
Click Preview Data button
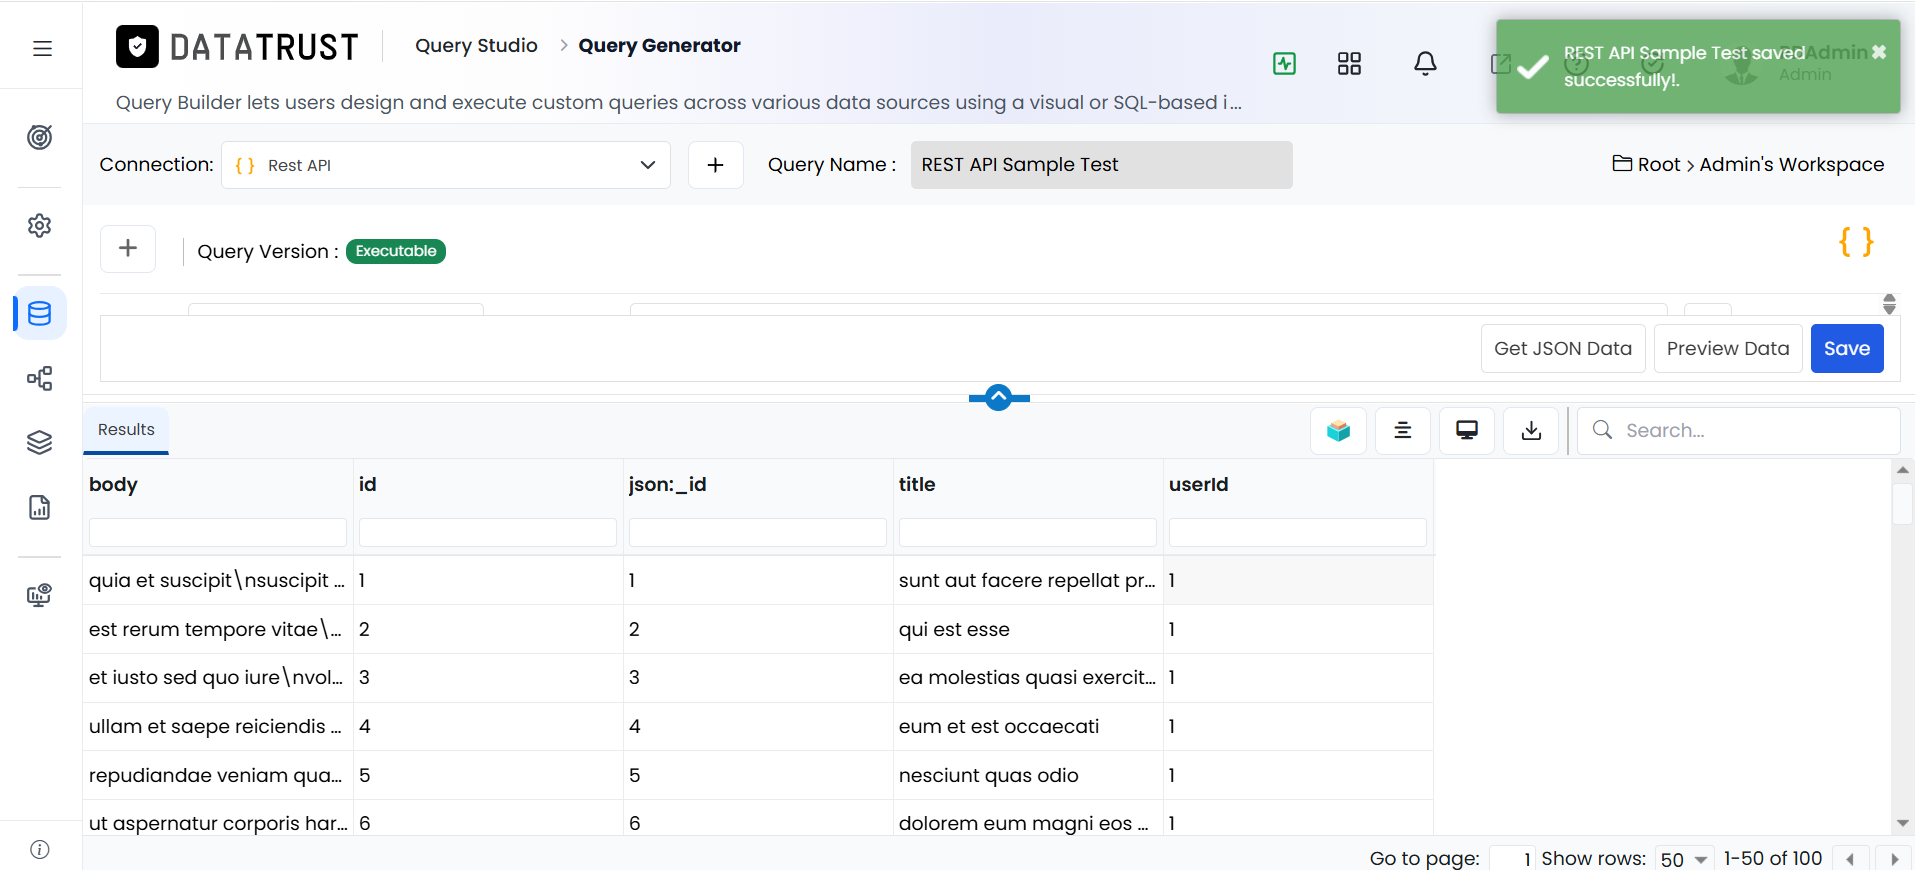[x=1728, y=348]
